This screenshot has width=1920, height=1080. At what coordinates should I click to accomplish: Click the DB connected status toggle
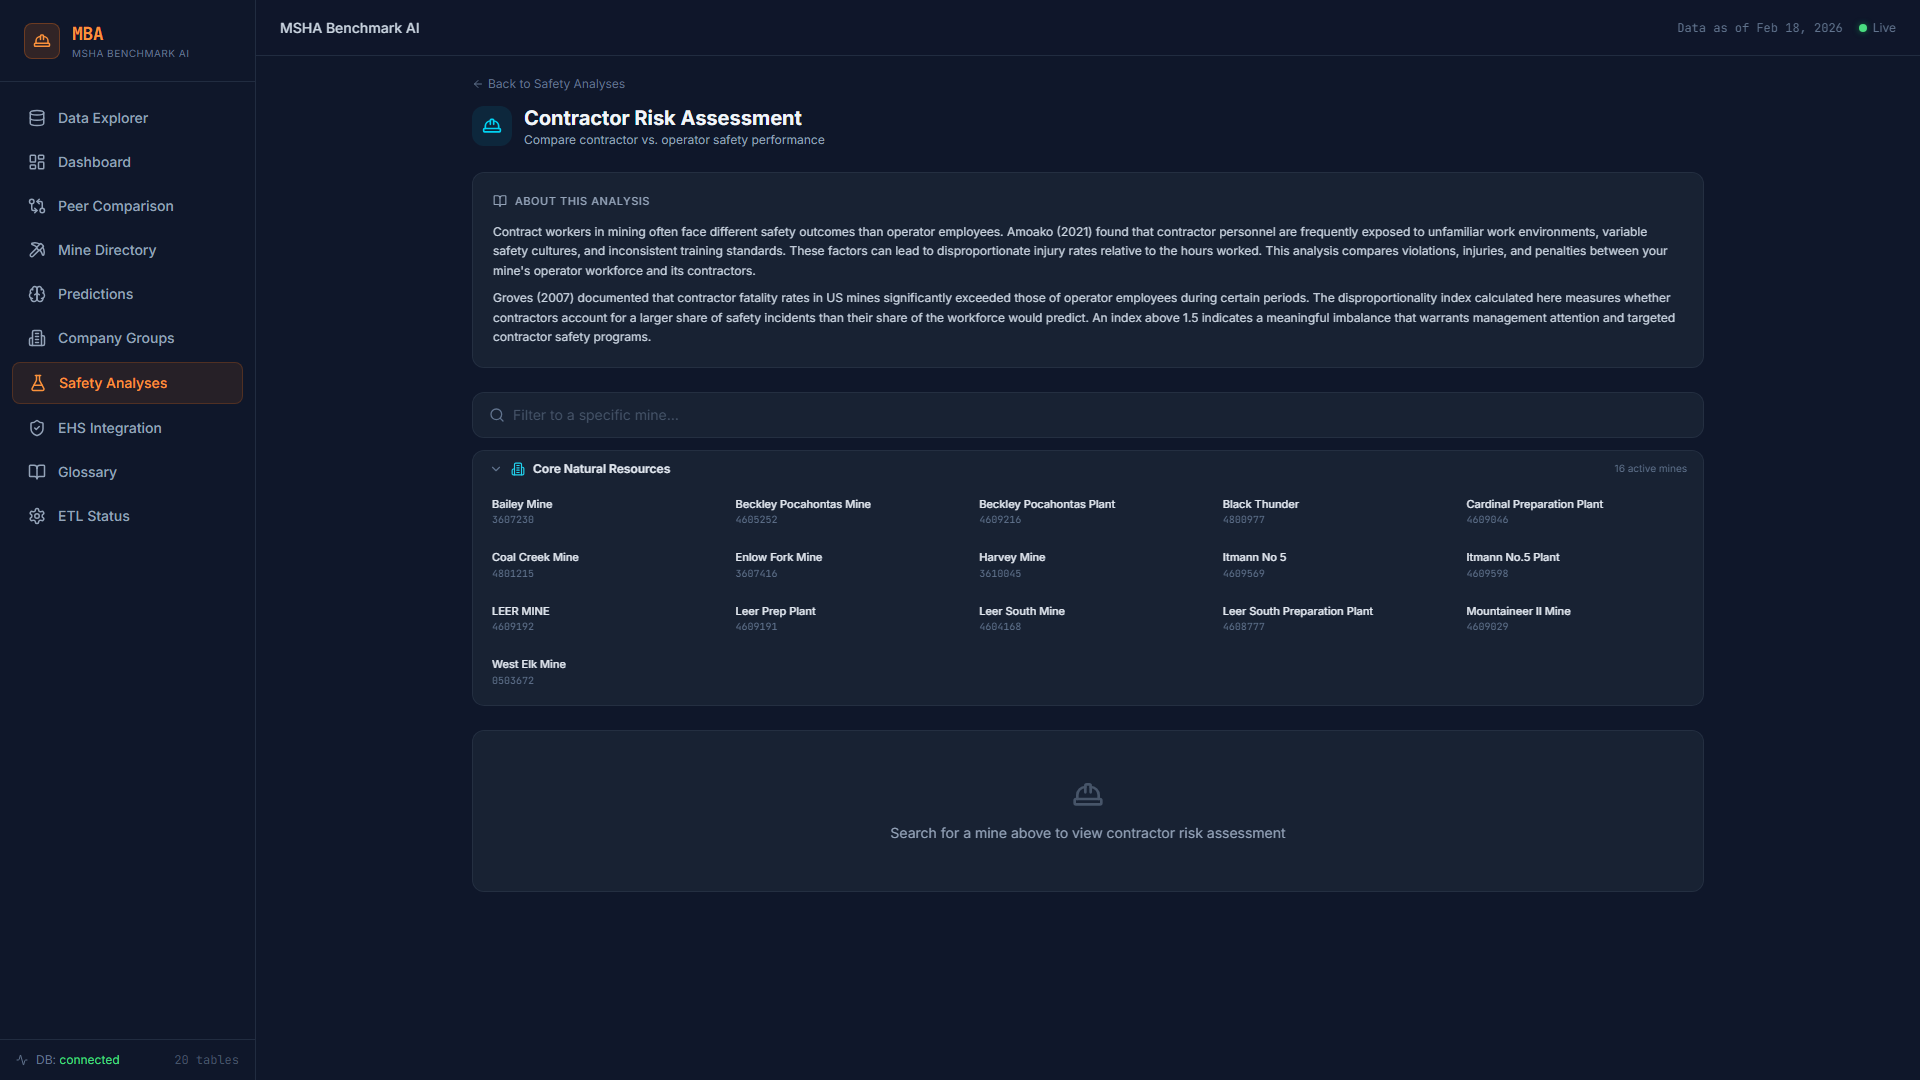coord(66,1059)
